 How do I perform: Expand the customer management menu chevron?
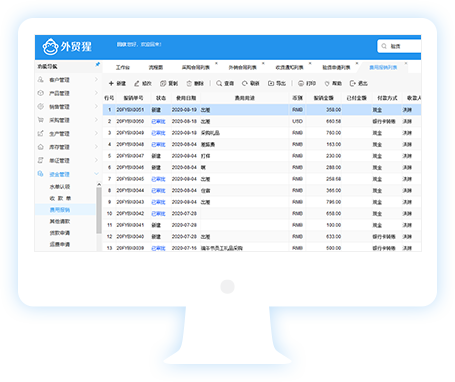pos(96,79)
